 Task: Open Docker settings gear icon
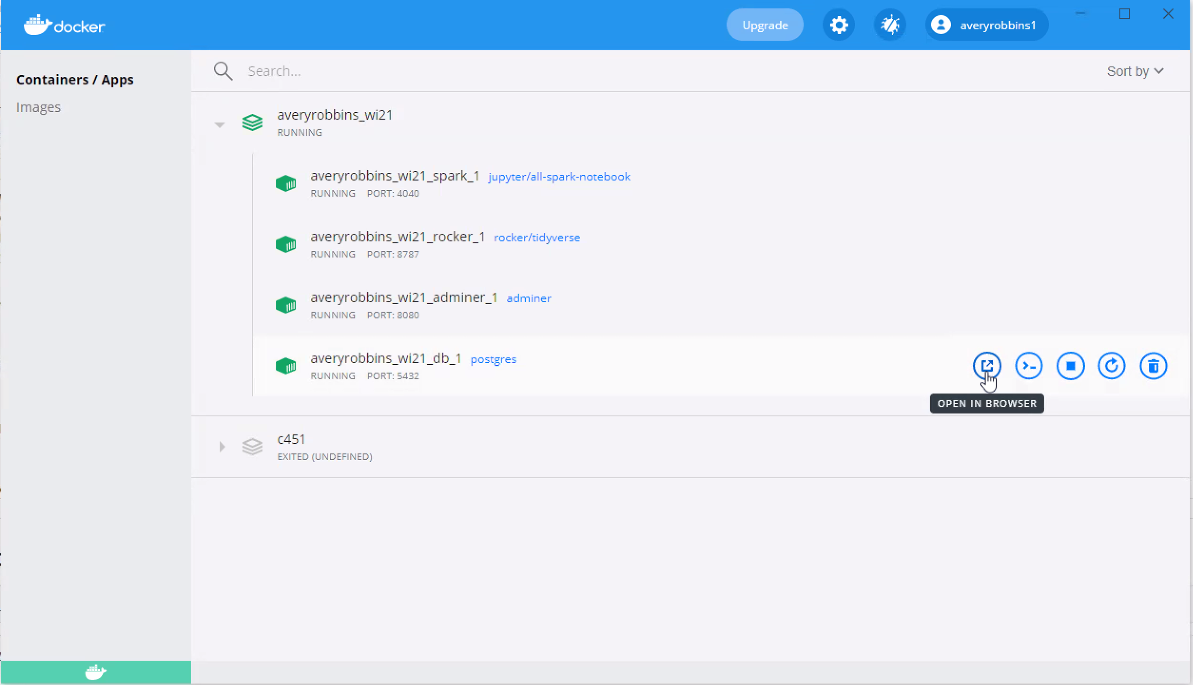[x=838, y=25]
